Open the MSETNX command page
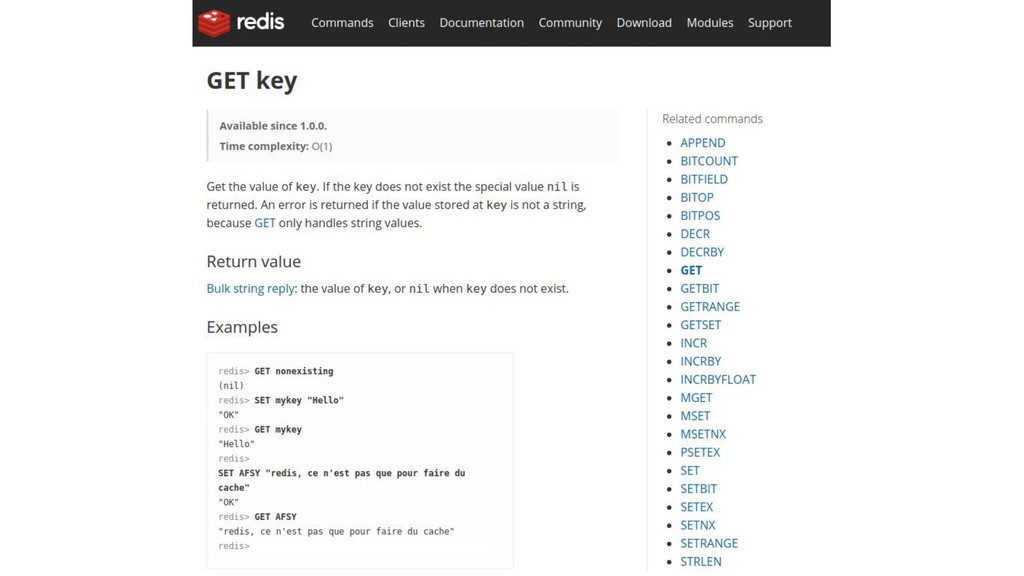The height and width of the screenshot is (576, 1024). click(x=703, y=434)
